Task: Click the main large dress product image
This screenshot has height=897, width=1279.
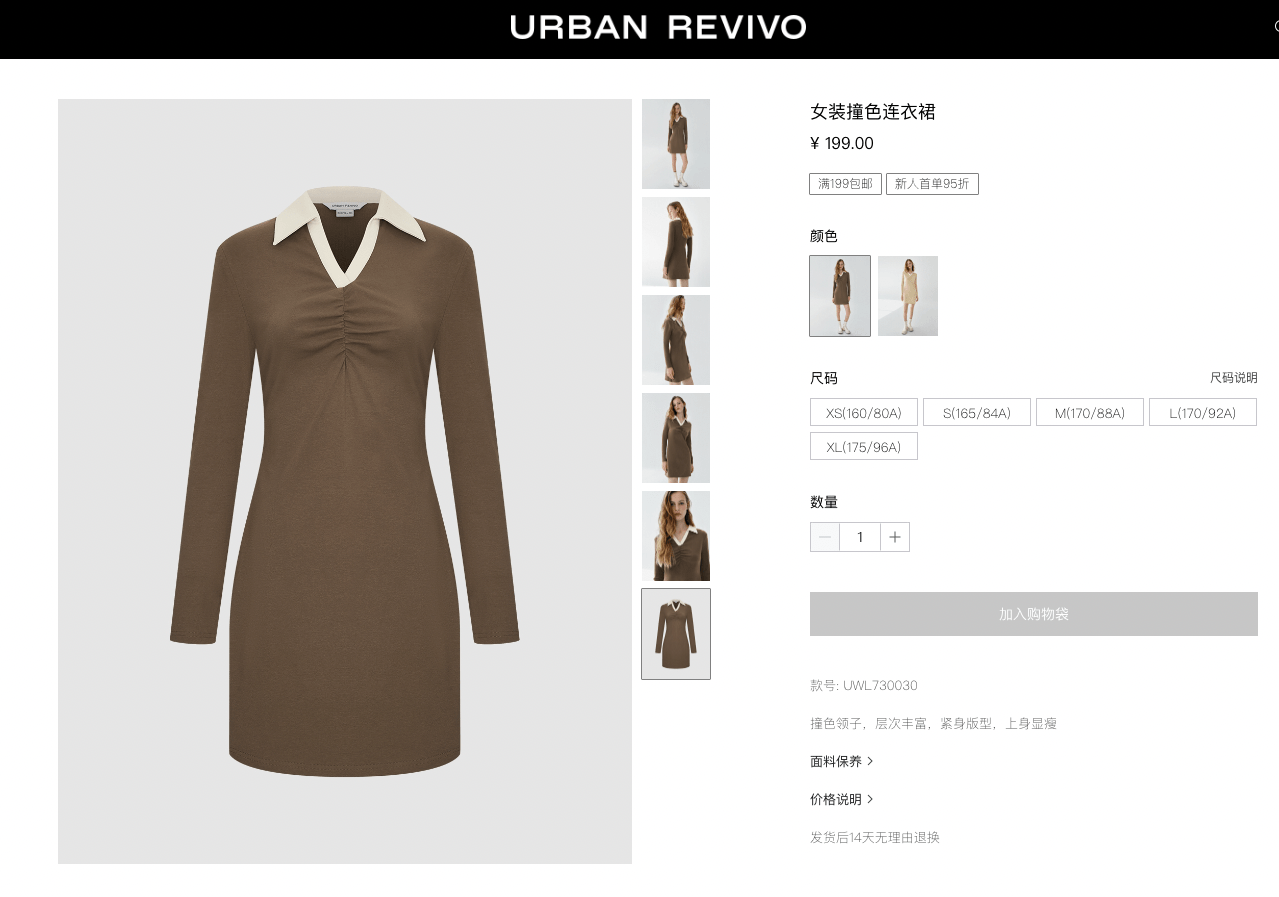Action: point(345,481)
